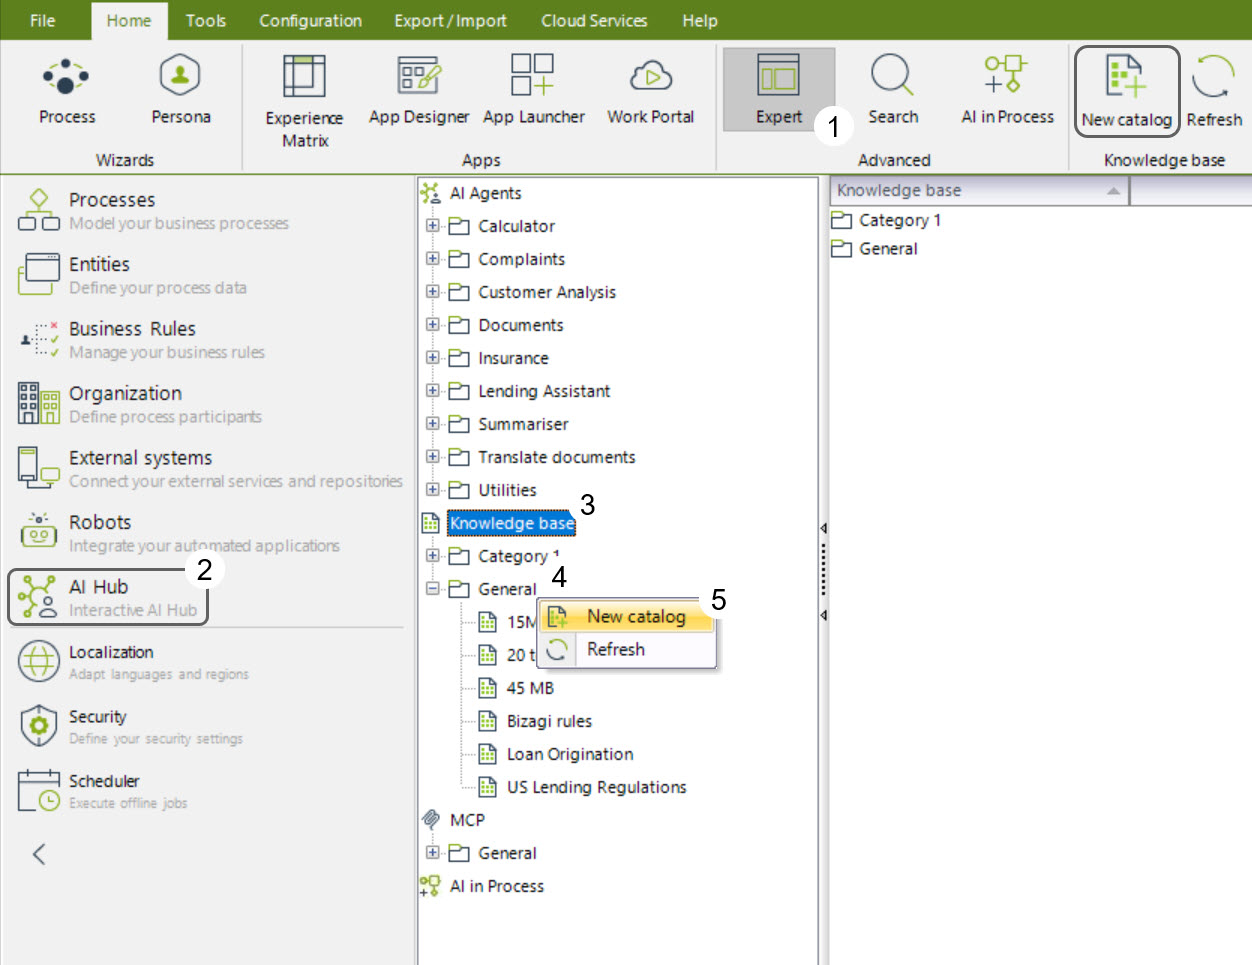Open the AI Hub sidebar section
This screenshot has width=1252, height=965.
click(108, 597)
